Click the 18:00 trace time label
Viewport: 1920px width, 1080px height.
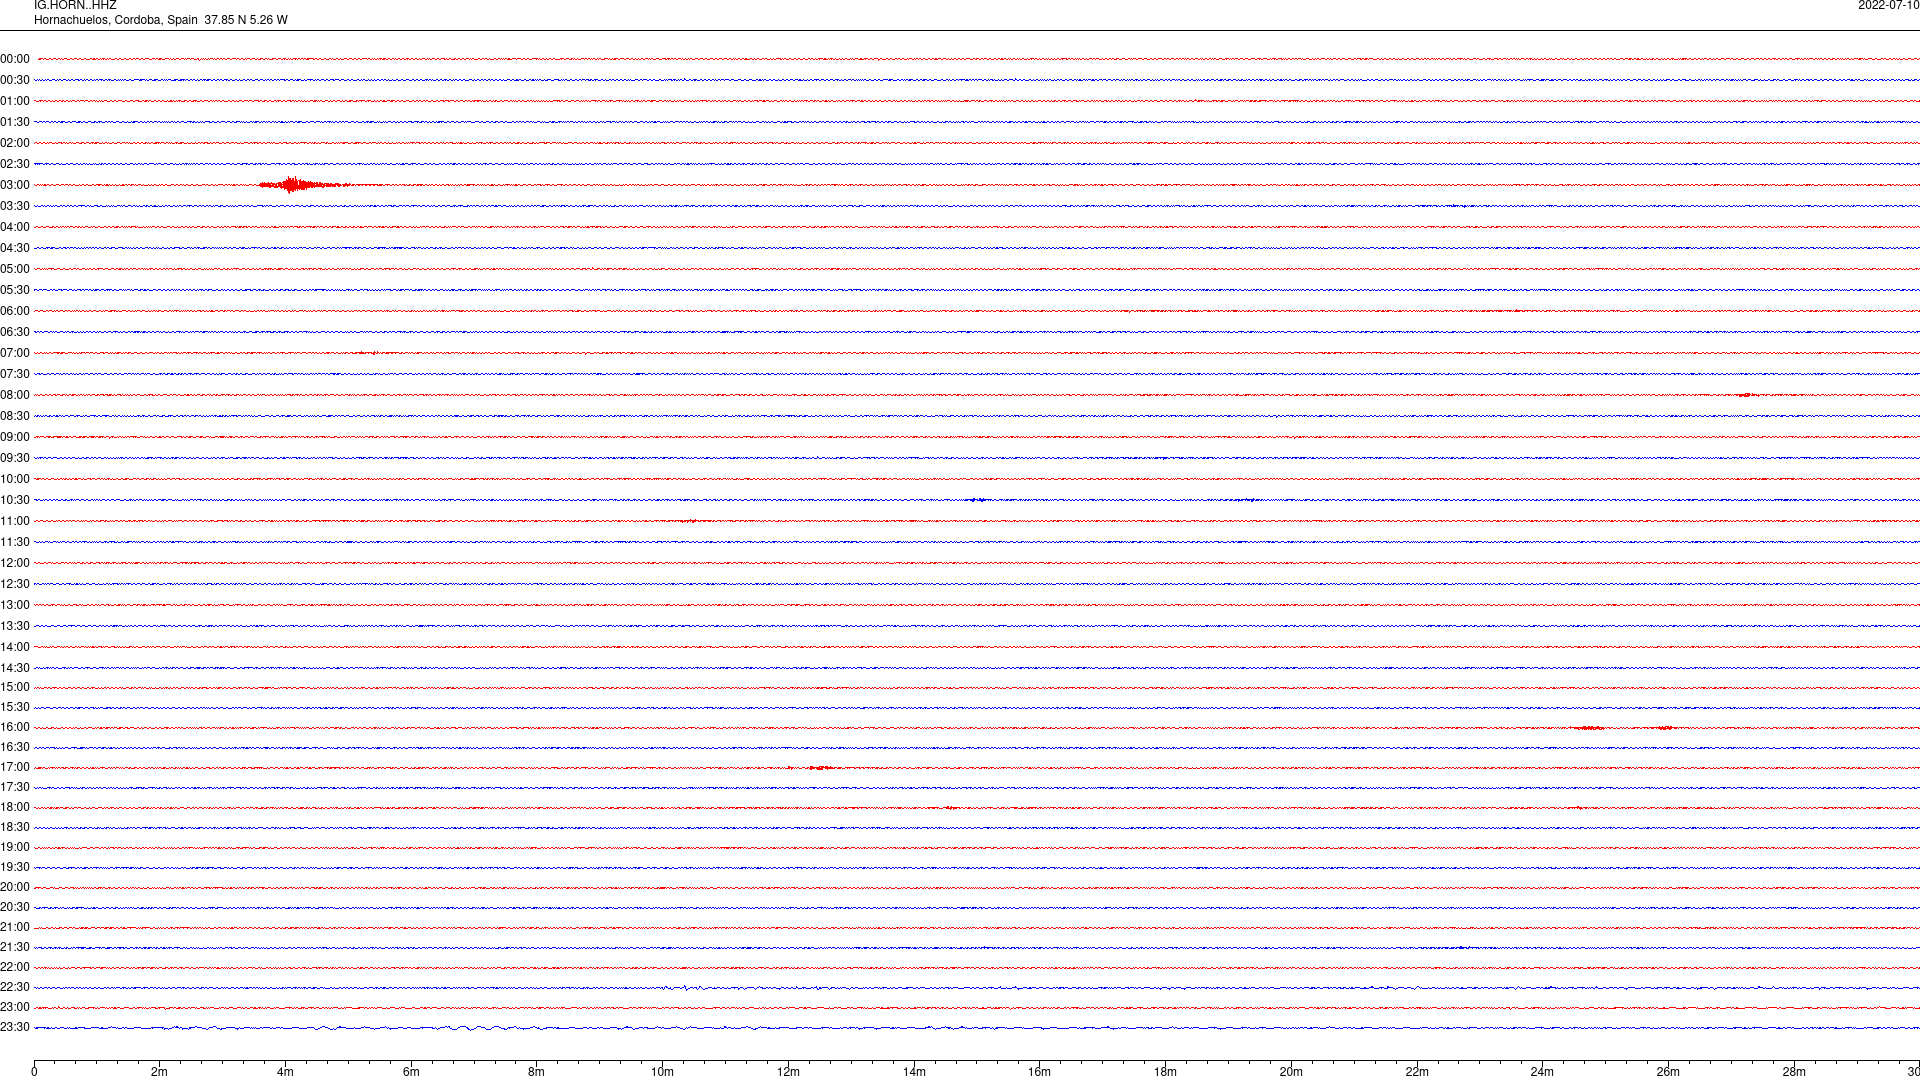[x=15, y=807]
